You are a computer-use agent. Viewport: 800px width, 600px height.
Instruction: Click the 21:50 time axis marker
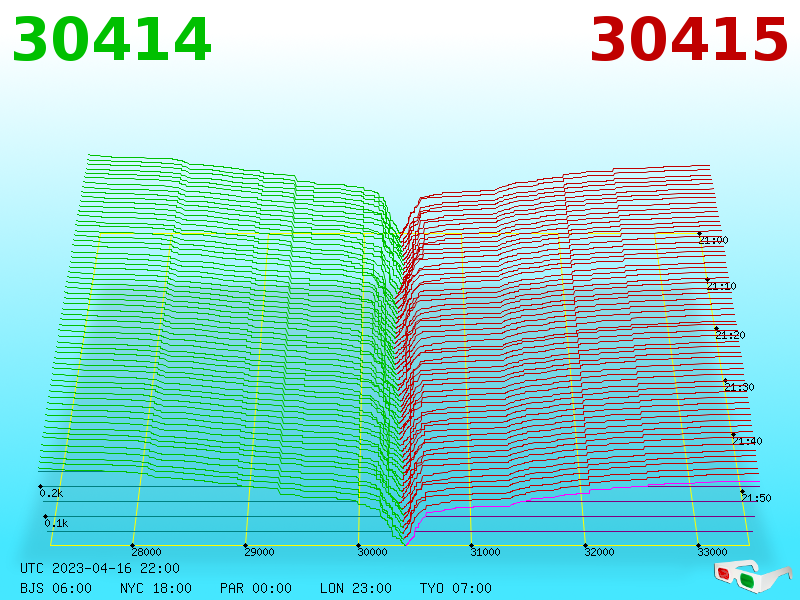pyautogui.click(x=756, y=497)
